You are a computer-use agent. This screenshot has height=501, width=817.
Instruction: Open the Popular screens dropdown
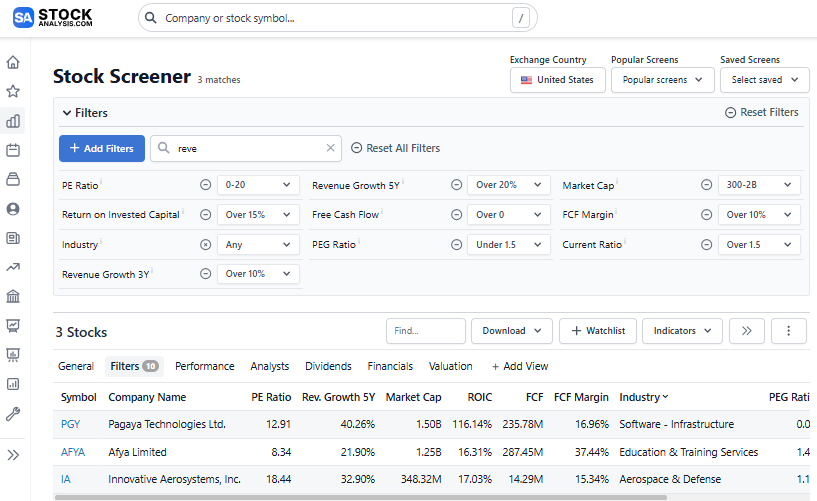(x=662, y=80)
